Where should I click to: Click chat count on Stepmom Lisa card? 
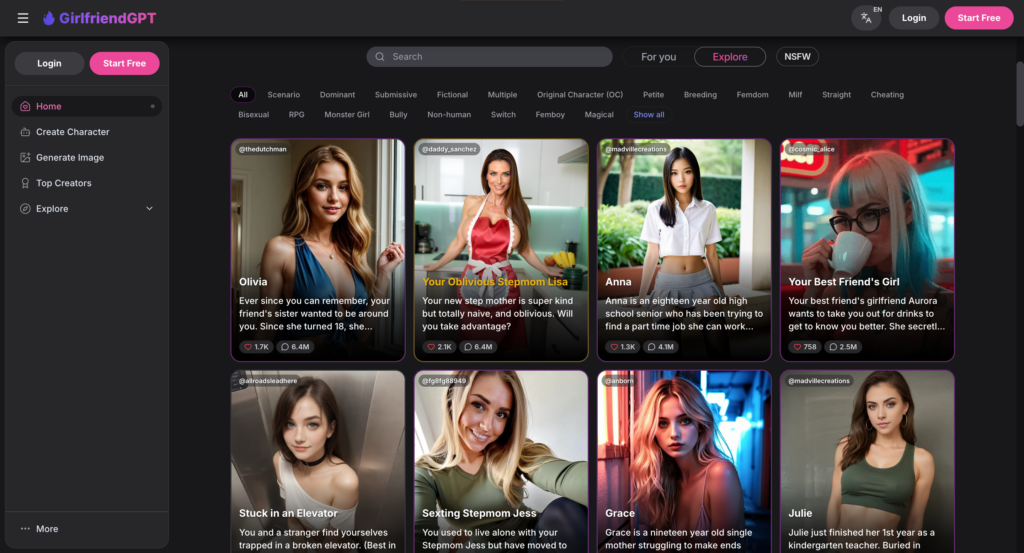478,347
